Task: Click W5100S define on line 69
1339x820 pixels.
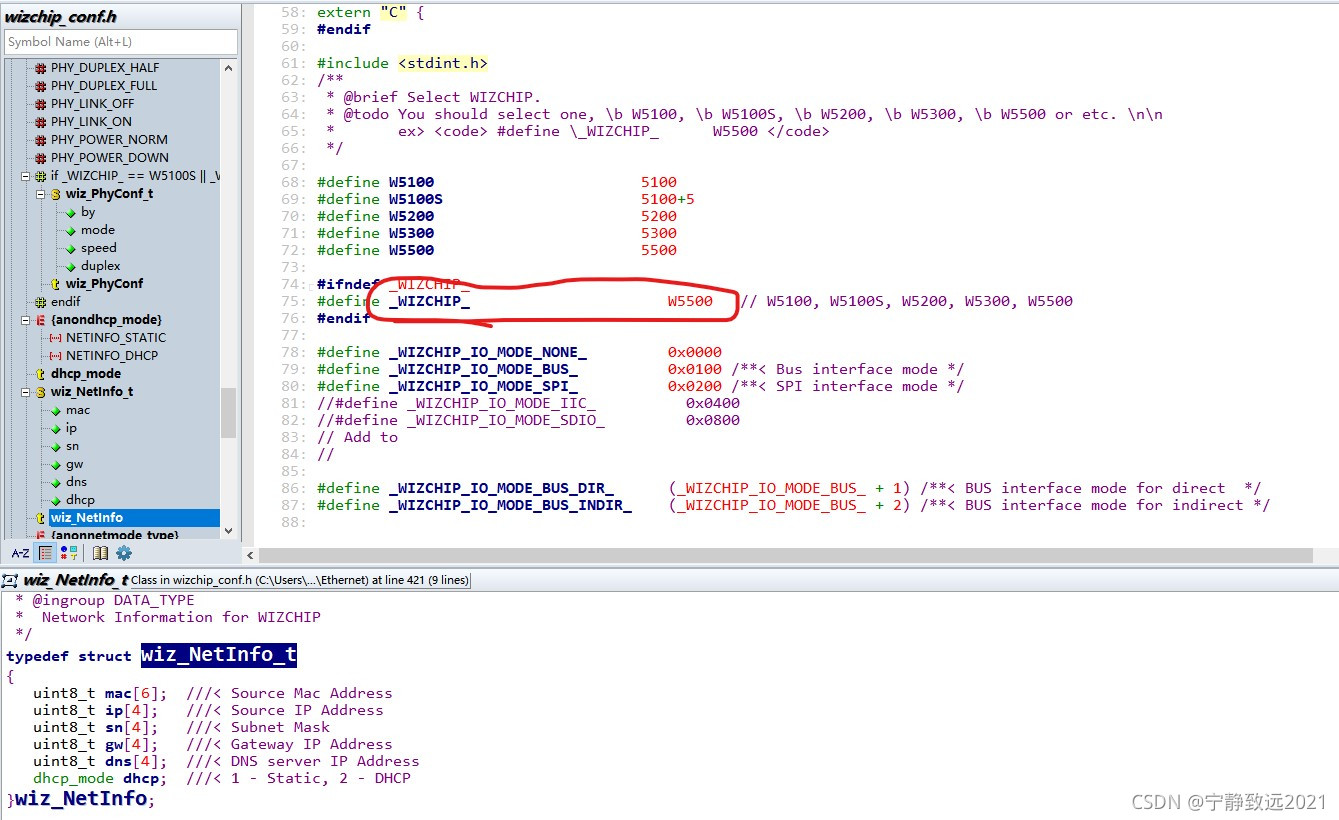Action: pyautogui.click(x=416, y=199)
